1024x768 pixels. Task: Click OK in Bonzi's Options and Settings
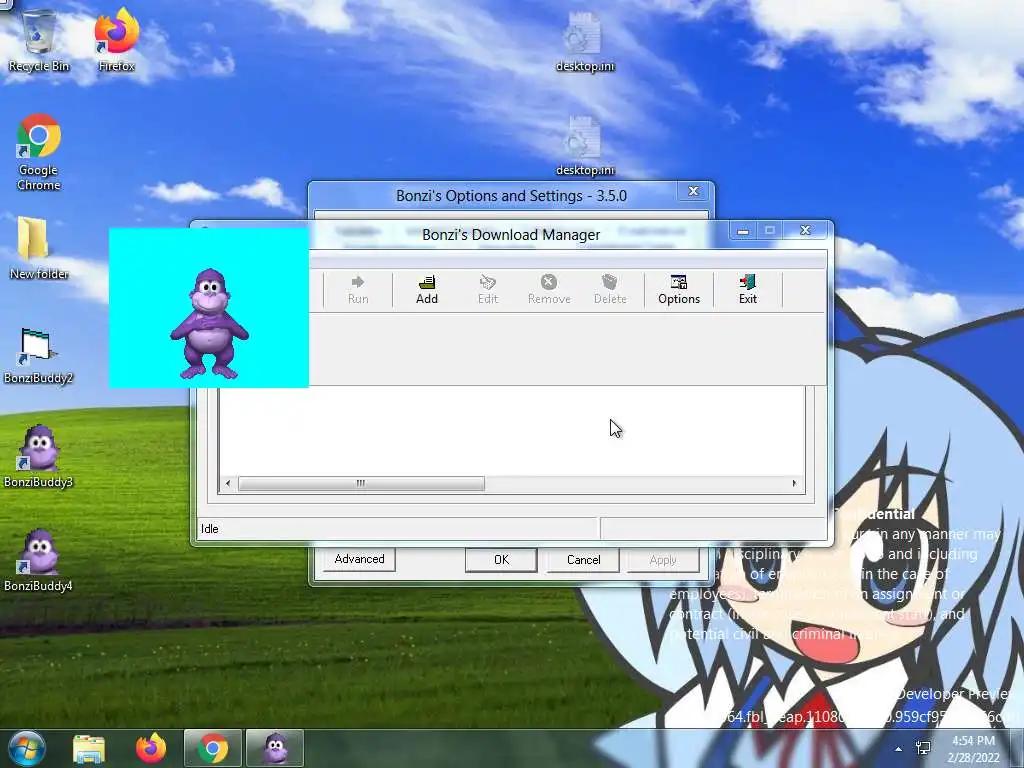coord(501,560)
